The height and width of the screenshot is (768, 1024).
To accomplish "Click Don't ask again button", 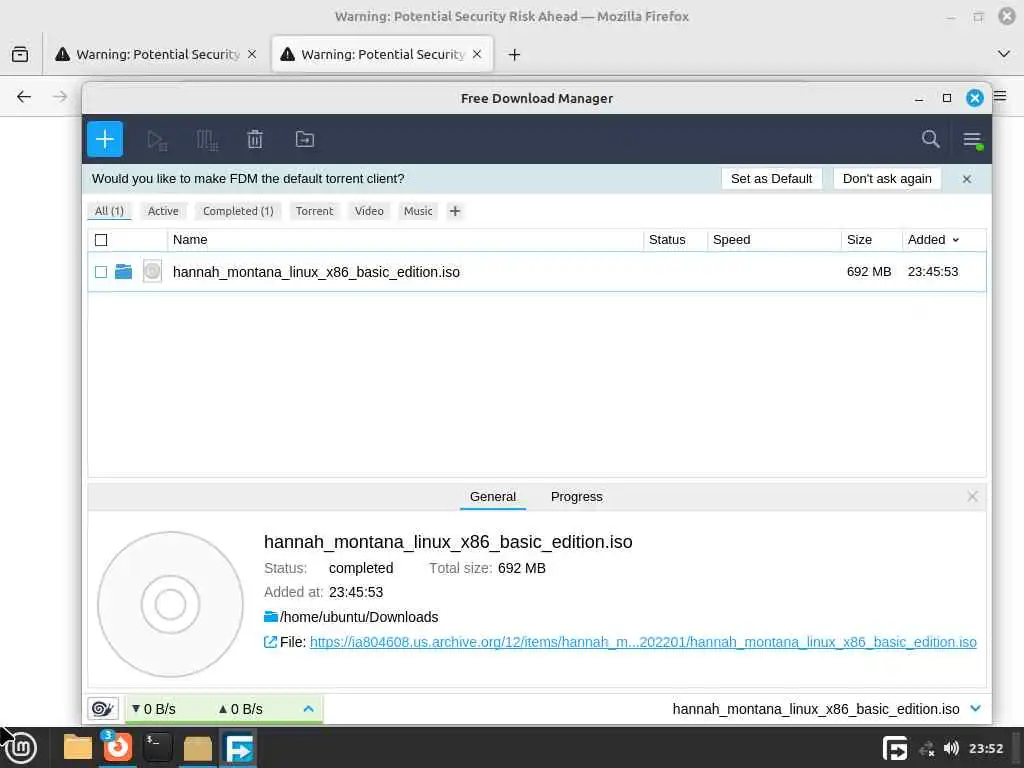I will tap(887, 179).
